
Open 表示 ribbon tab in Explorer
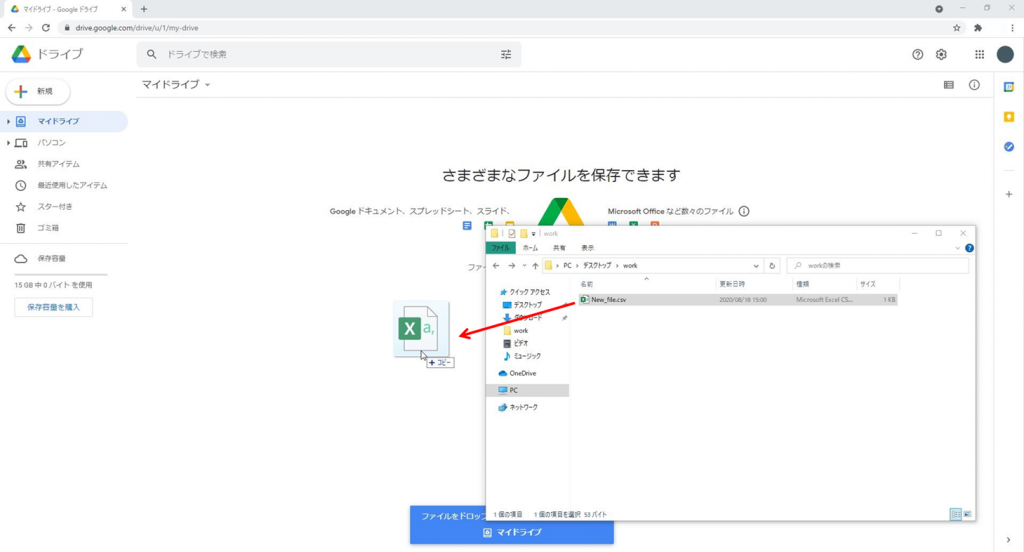click(x=588, y=248)
